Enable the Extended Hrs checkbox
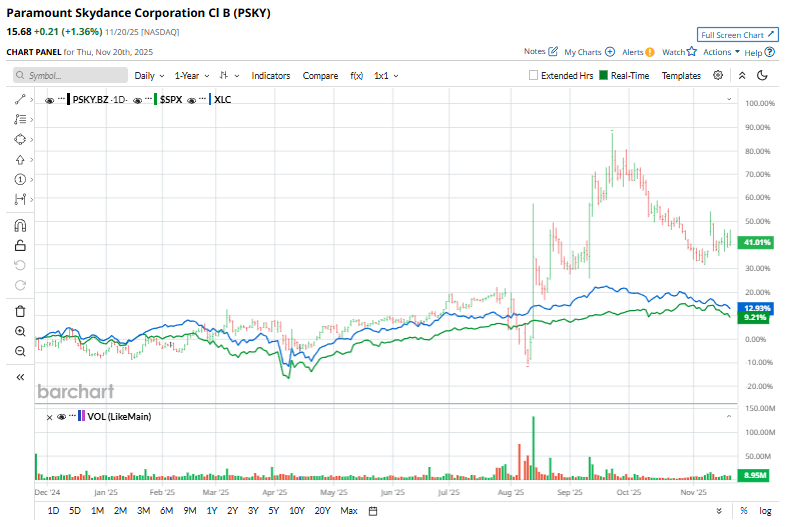The height and width of the screenshot is (527, 785). (533, 75)
